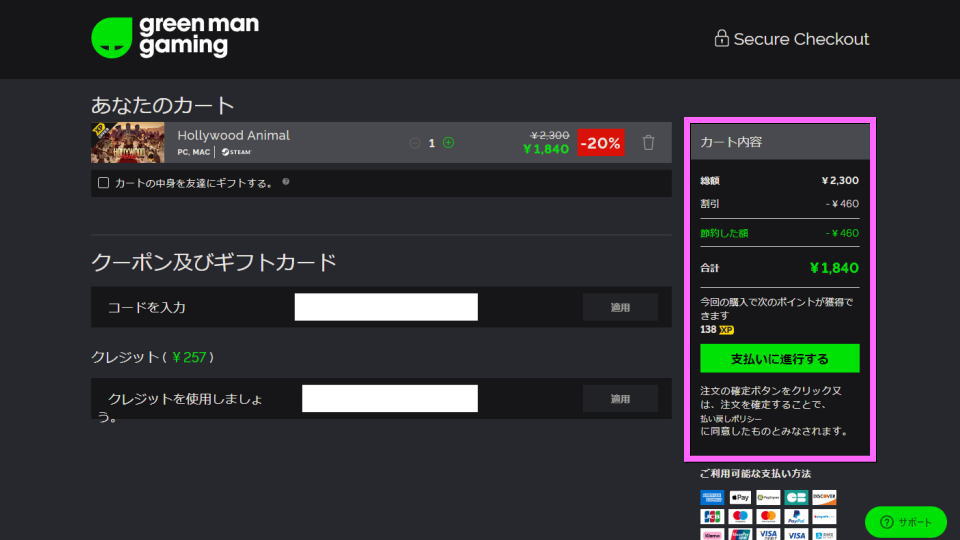Apply the coupon code with 適用 button
Image resolution: width=960 pixels, height=540 pixels.
tap(620, 307)
